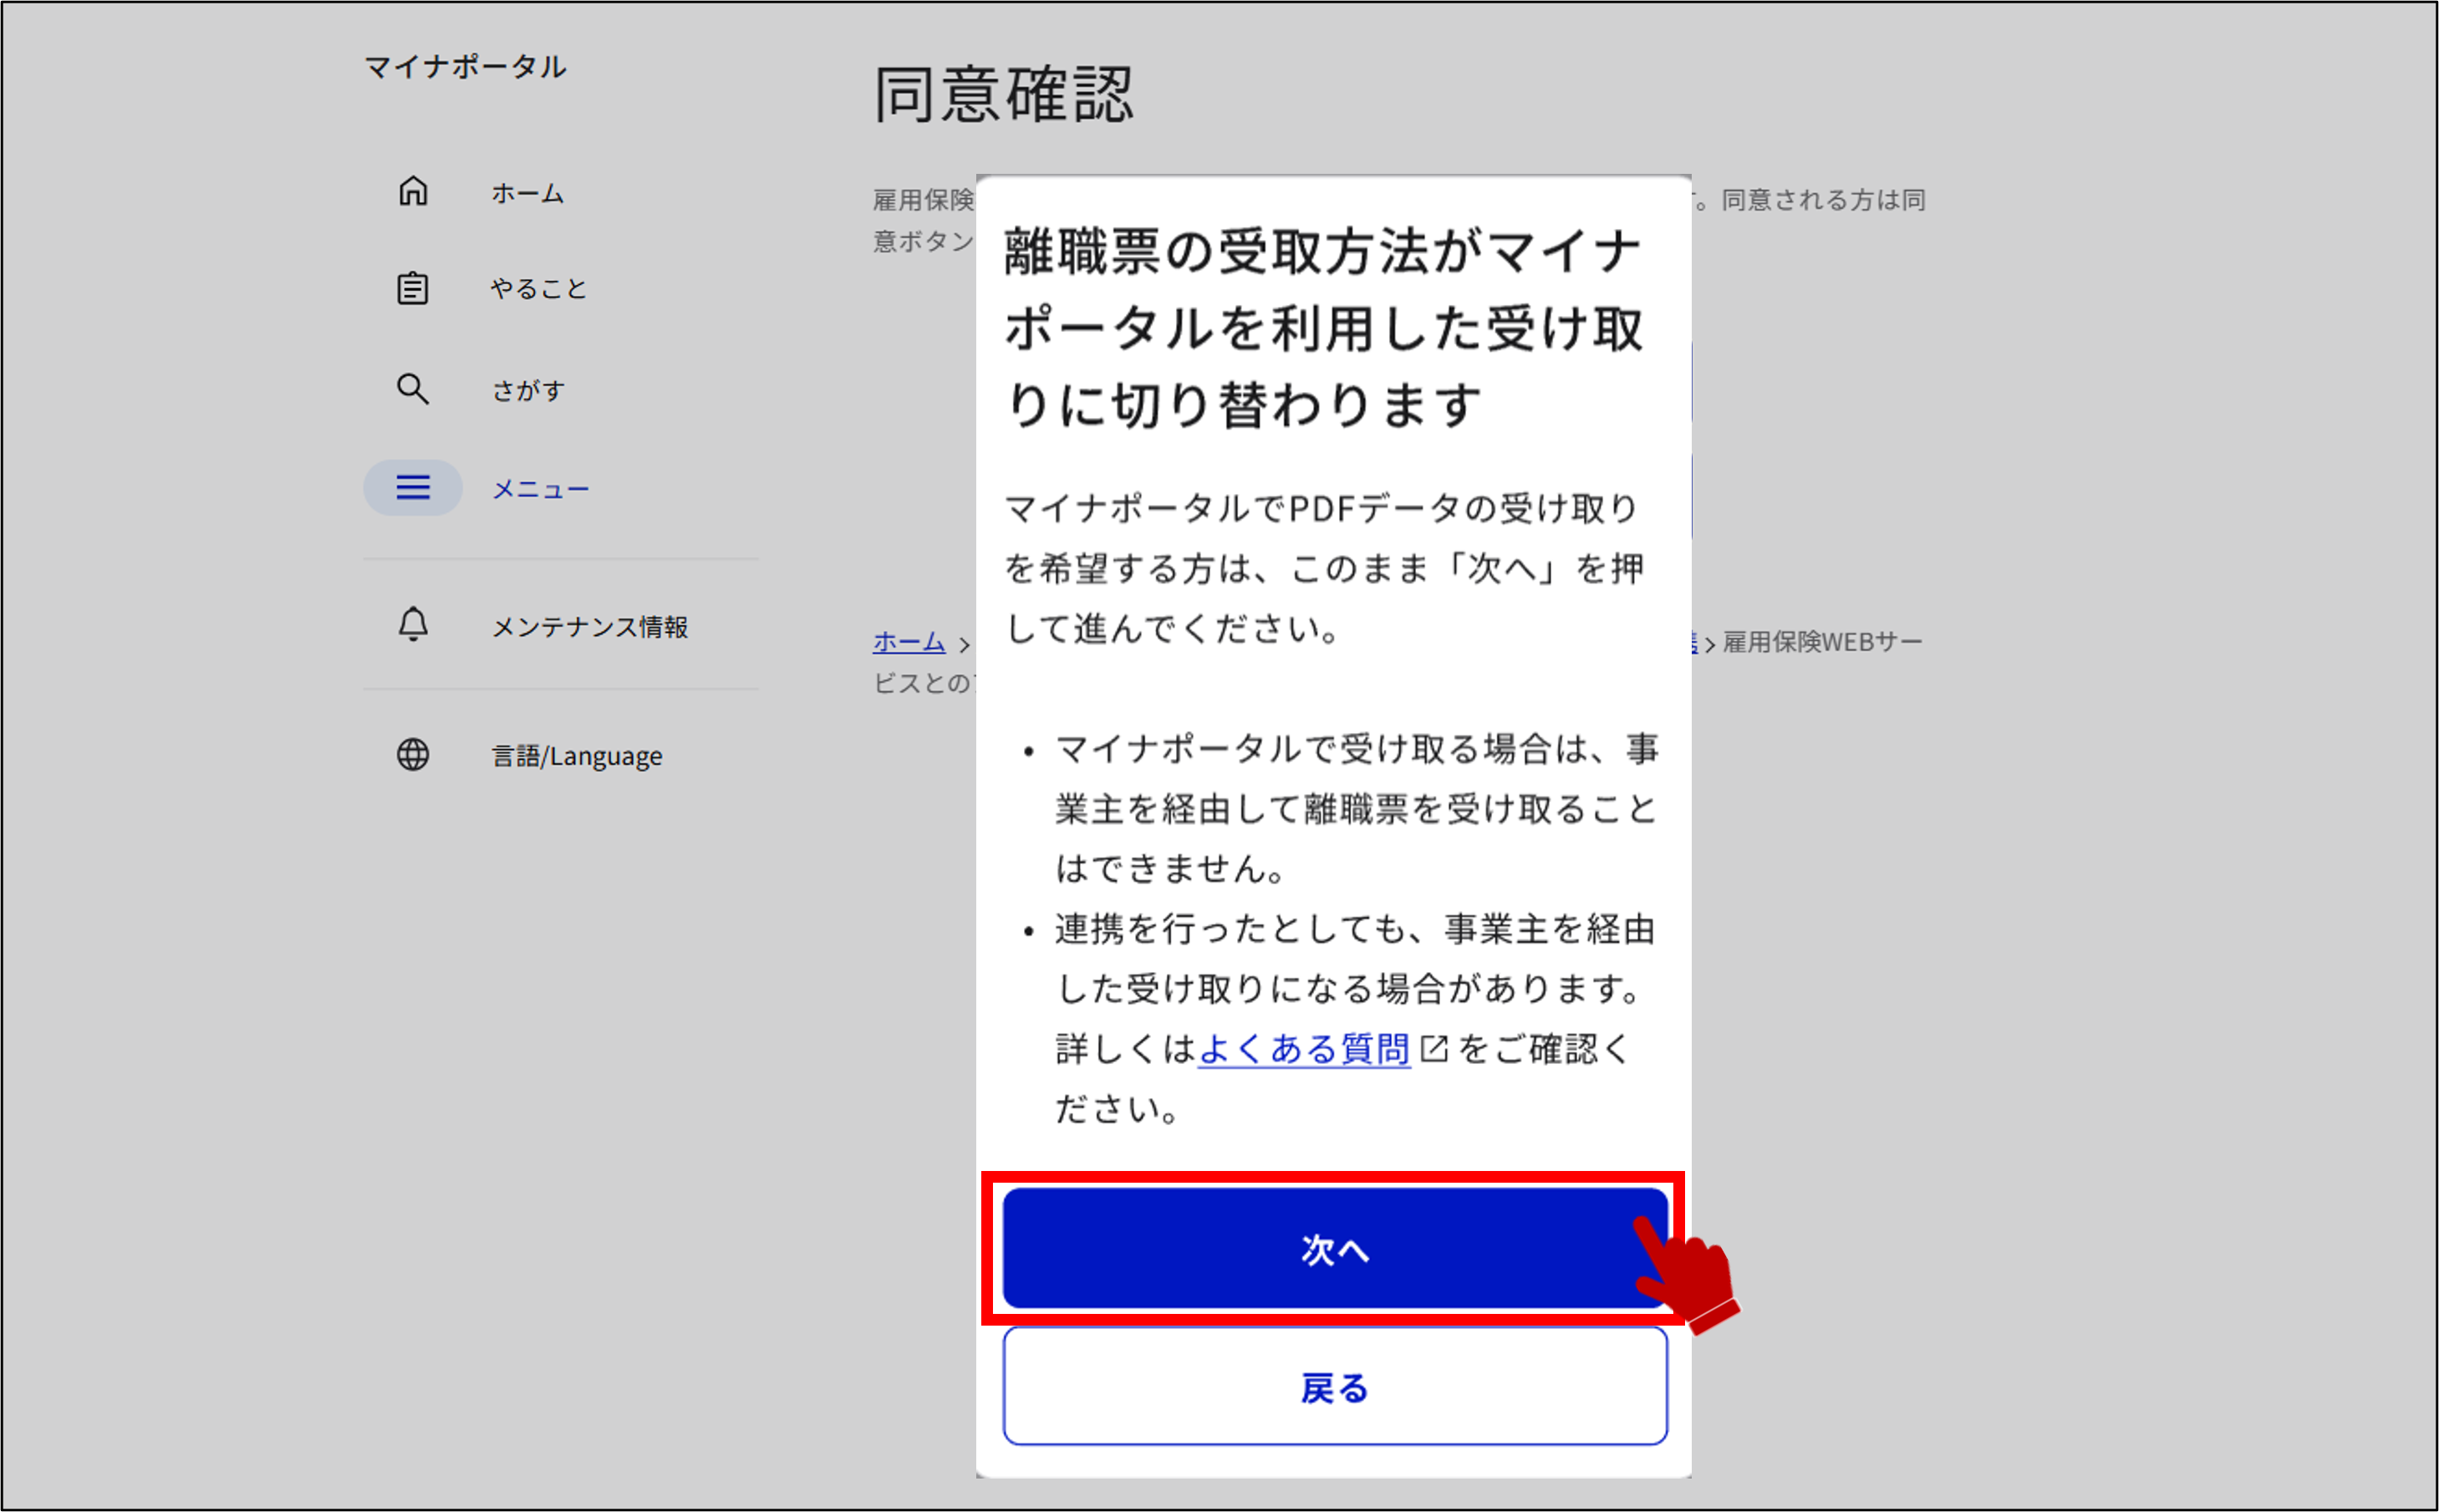Click the マイナポータル logo text
2439x1512 pixels.
click(465, 67)
